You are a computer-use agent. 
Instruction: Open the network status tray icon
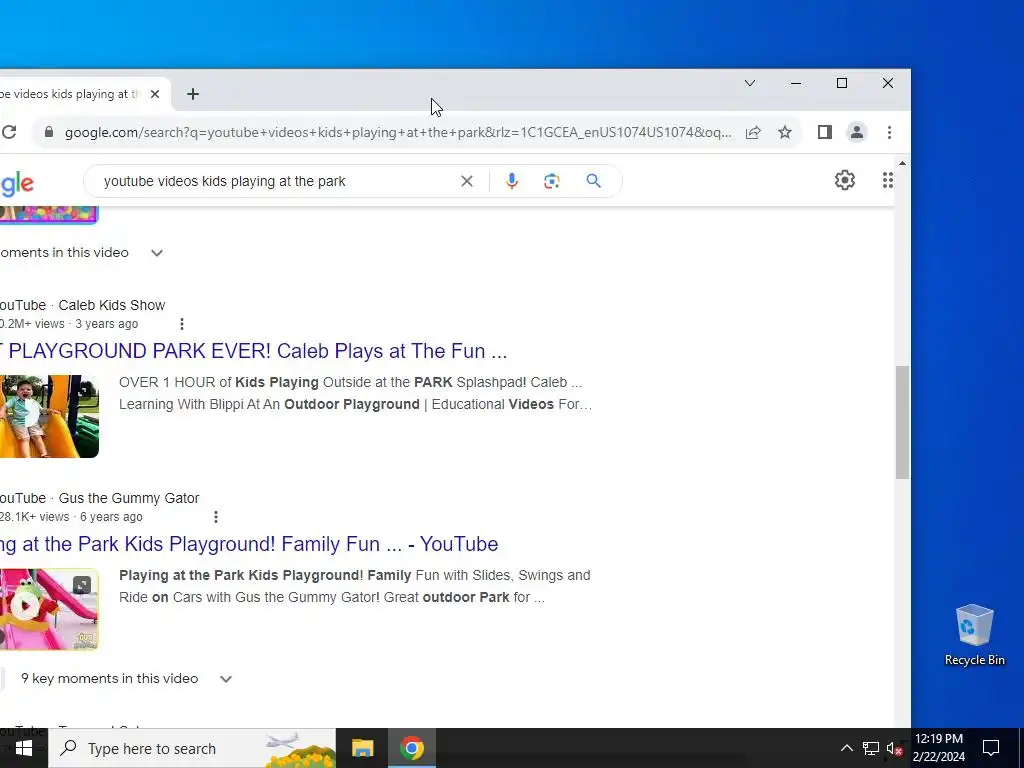(x=871, y=748)
